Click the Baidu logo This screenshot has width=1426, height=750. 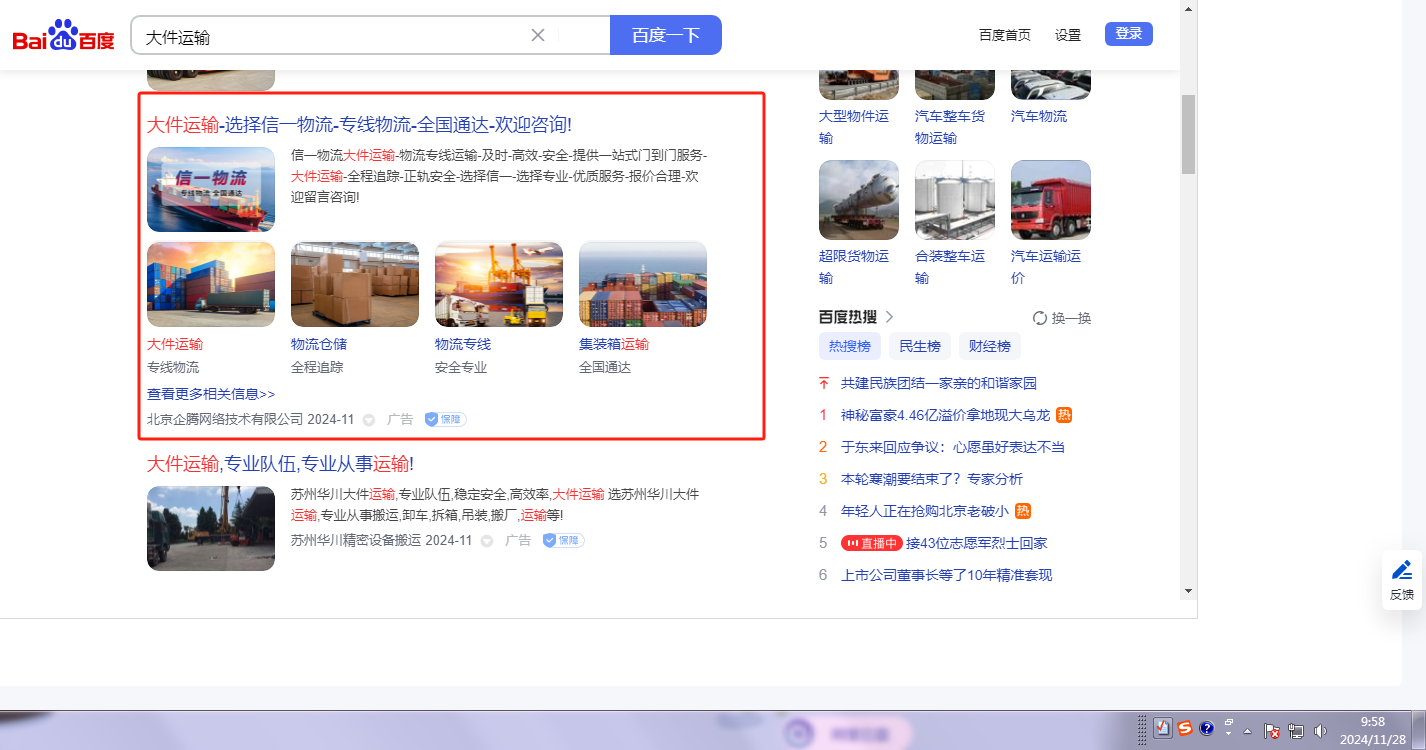pos(63,36)
